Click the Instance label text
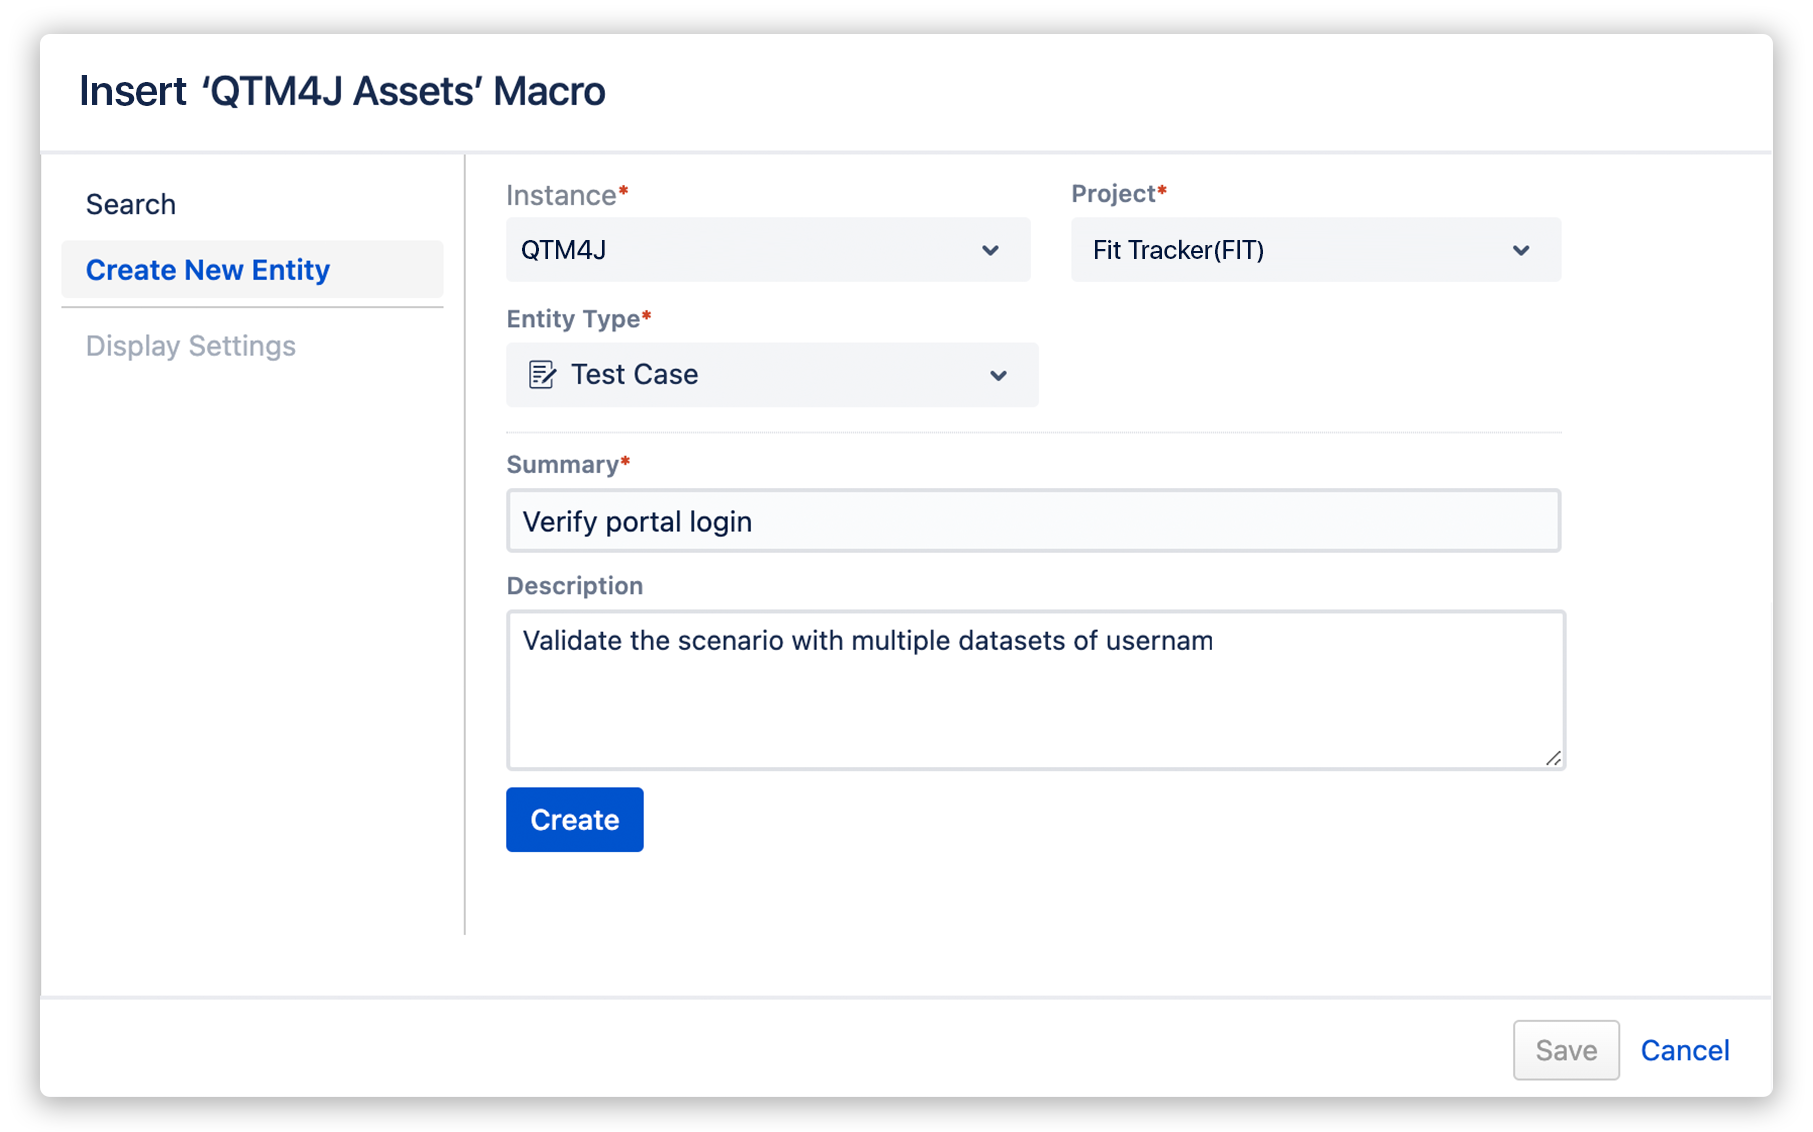The width and height of the screenshot is (1813, 1132). click(567, 195)
